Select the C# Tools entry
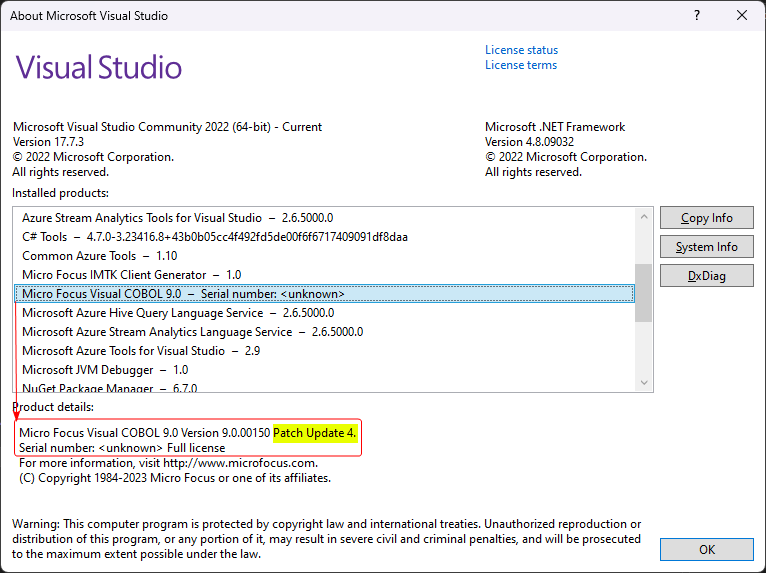 click(214, 237)
